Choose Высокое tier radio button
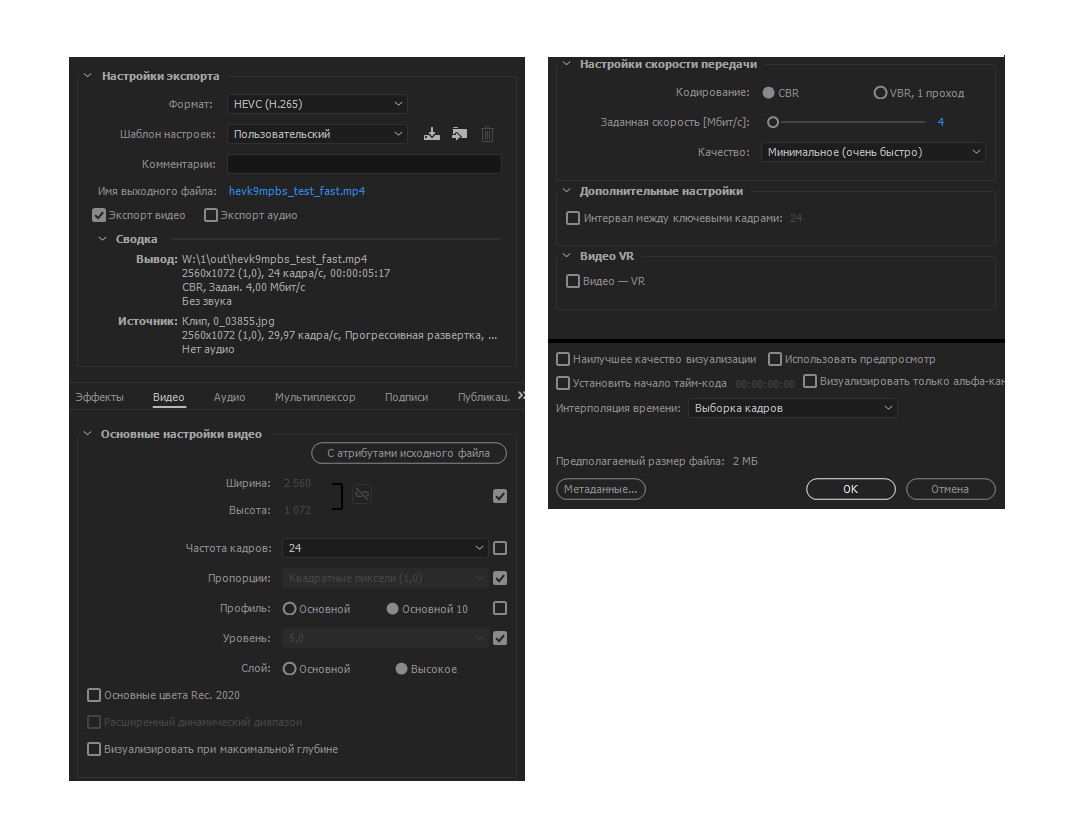 [402, 669]
